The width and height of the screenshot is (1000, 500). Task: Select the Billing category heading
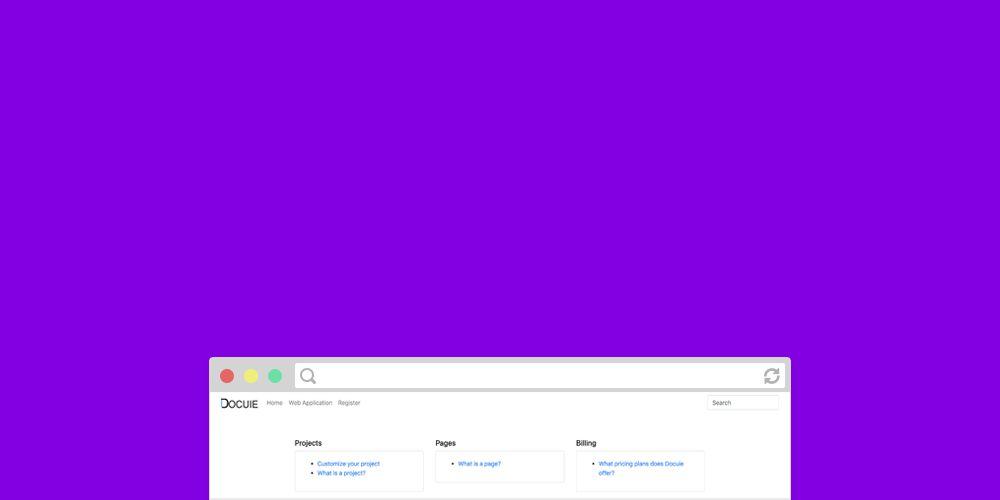(x=586, y=443)
